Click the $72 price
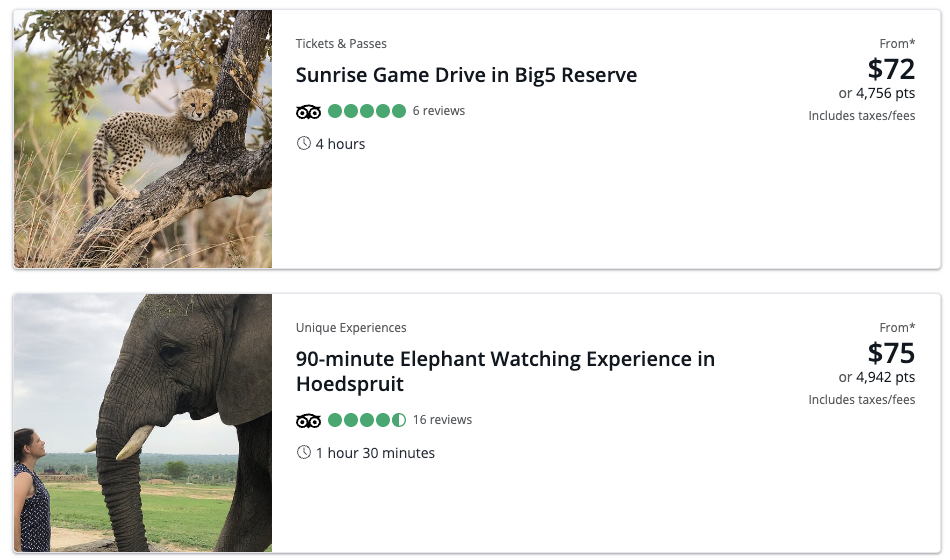The image size is (950, 560). [x=891, y=69]
